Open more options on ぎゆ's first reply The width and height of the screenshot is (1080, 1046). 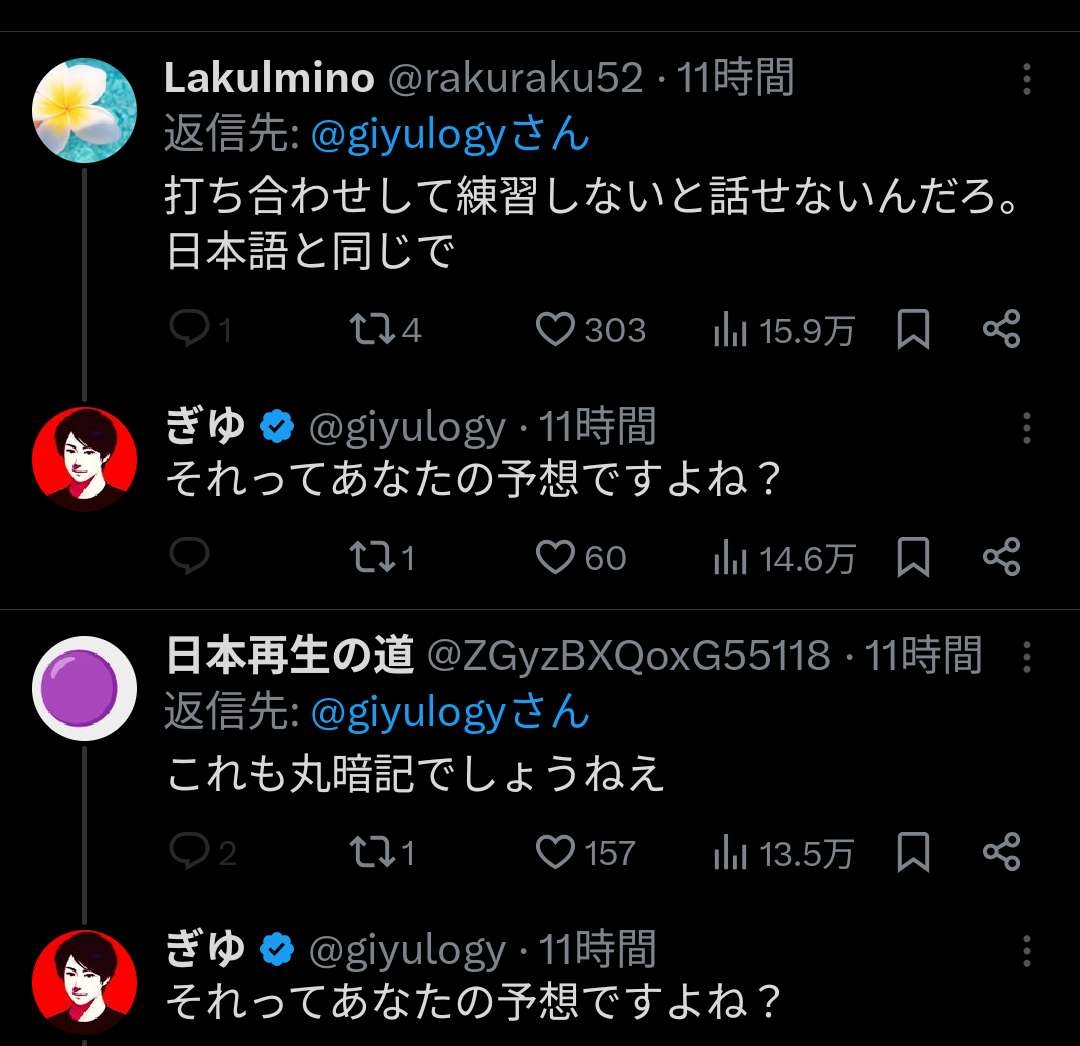point(1026,428)
